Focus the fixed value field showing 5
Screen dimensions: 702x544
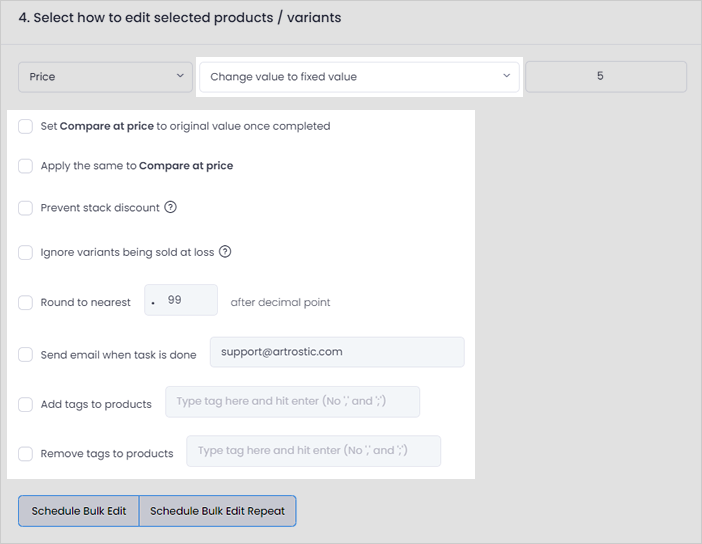click(606, 77)
